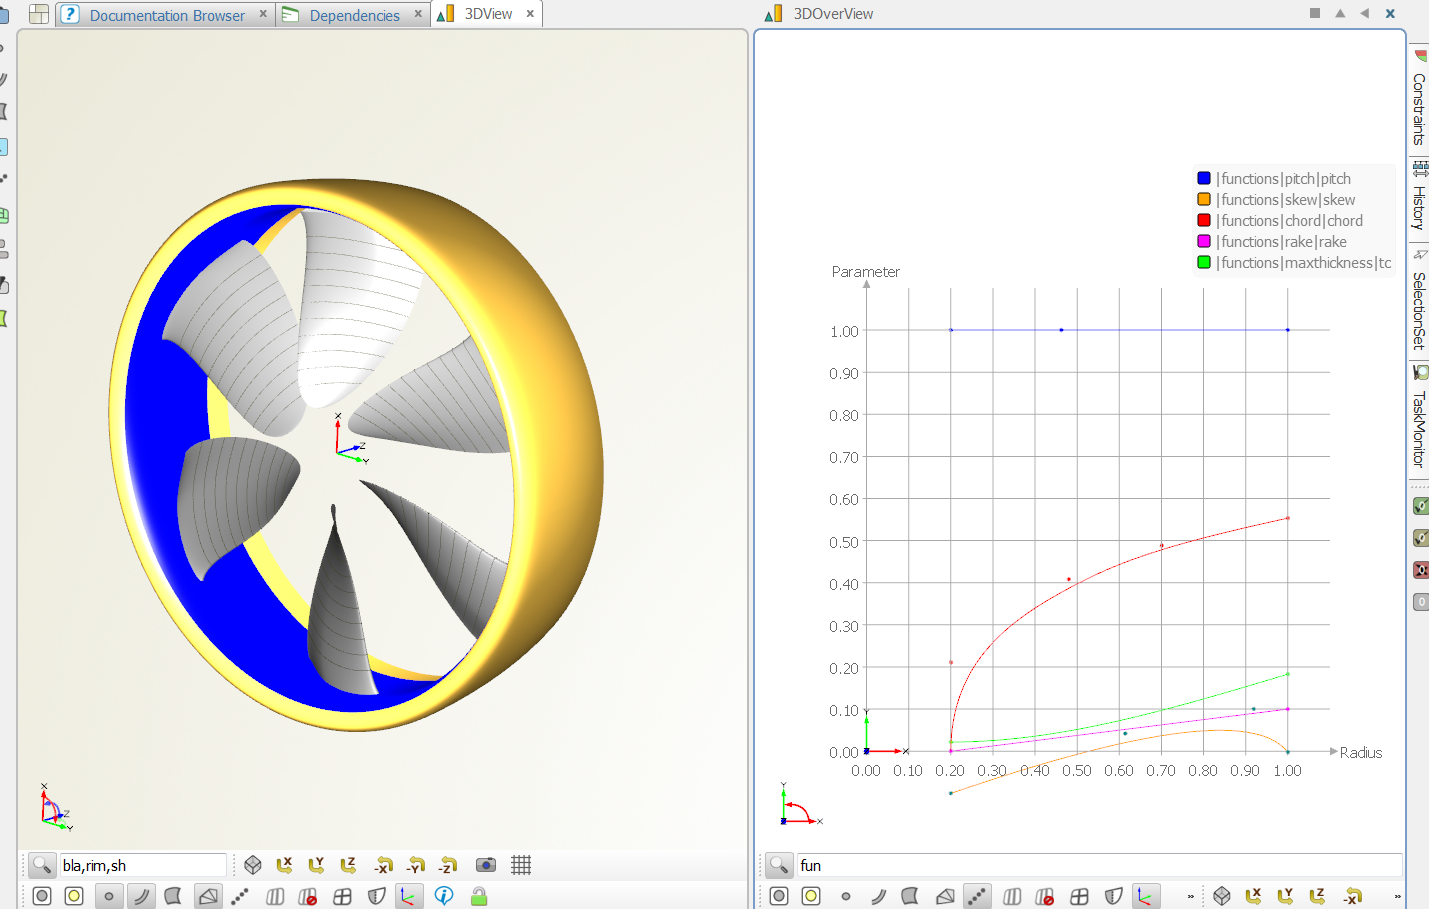
Task: Set 3DOverView to X axis view
Action: pos(1254,896)
